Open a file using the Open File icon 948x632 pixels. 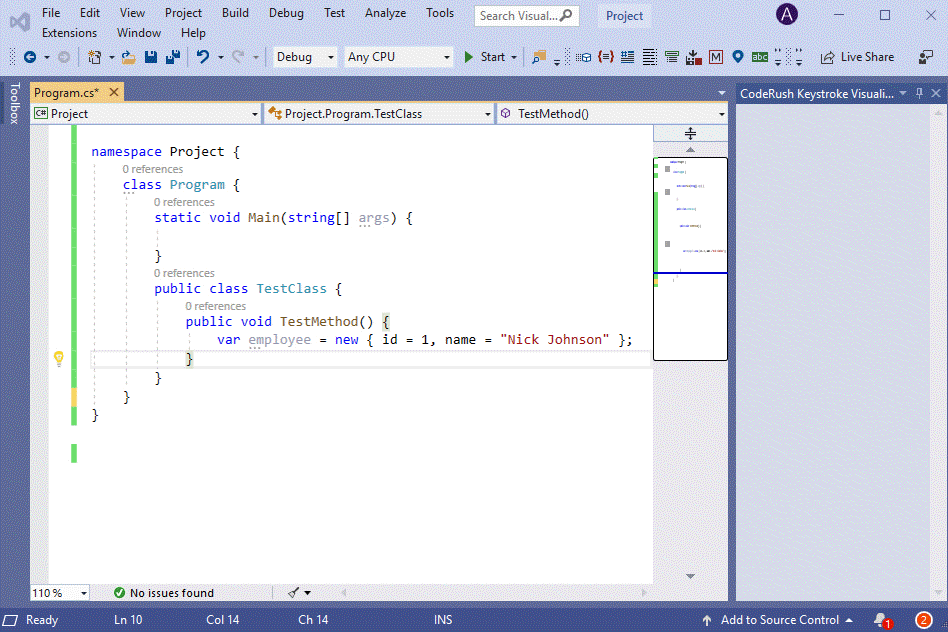(128, 57)
